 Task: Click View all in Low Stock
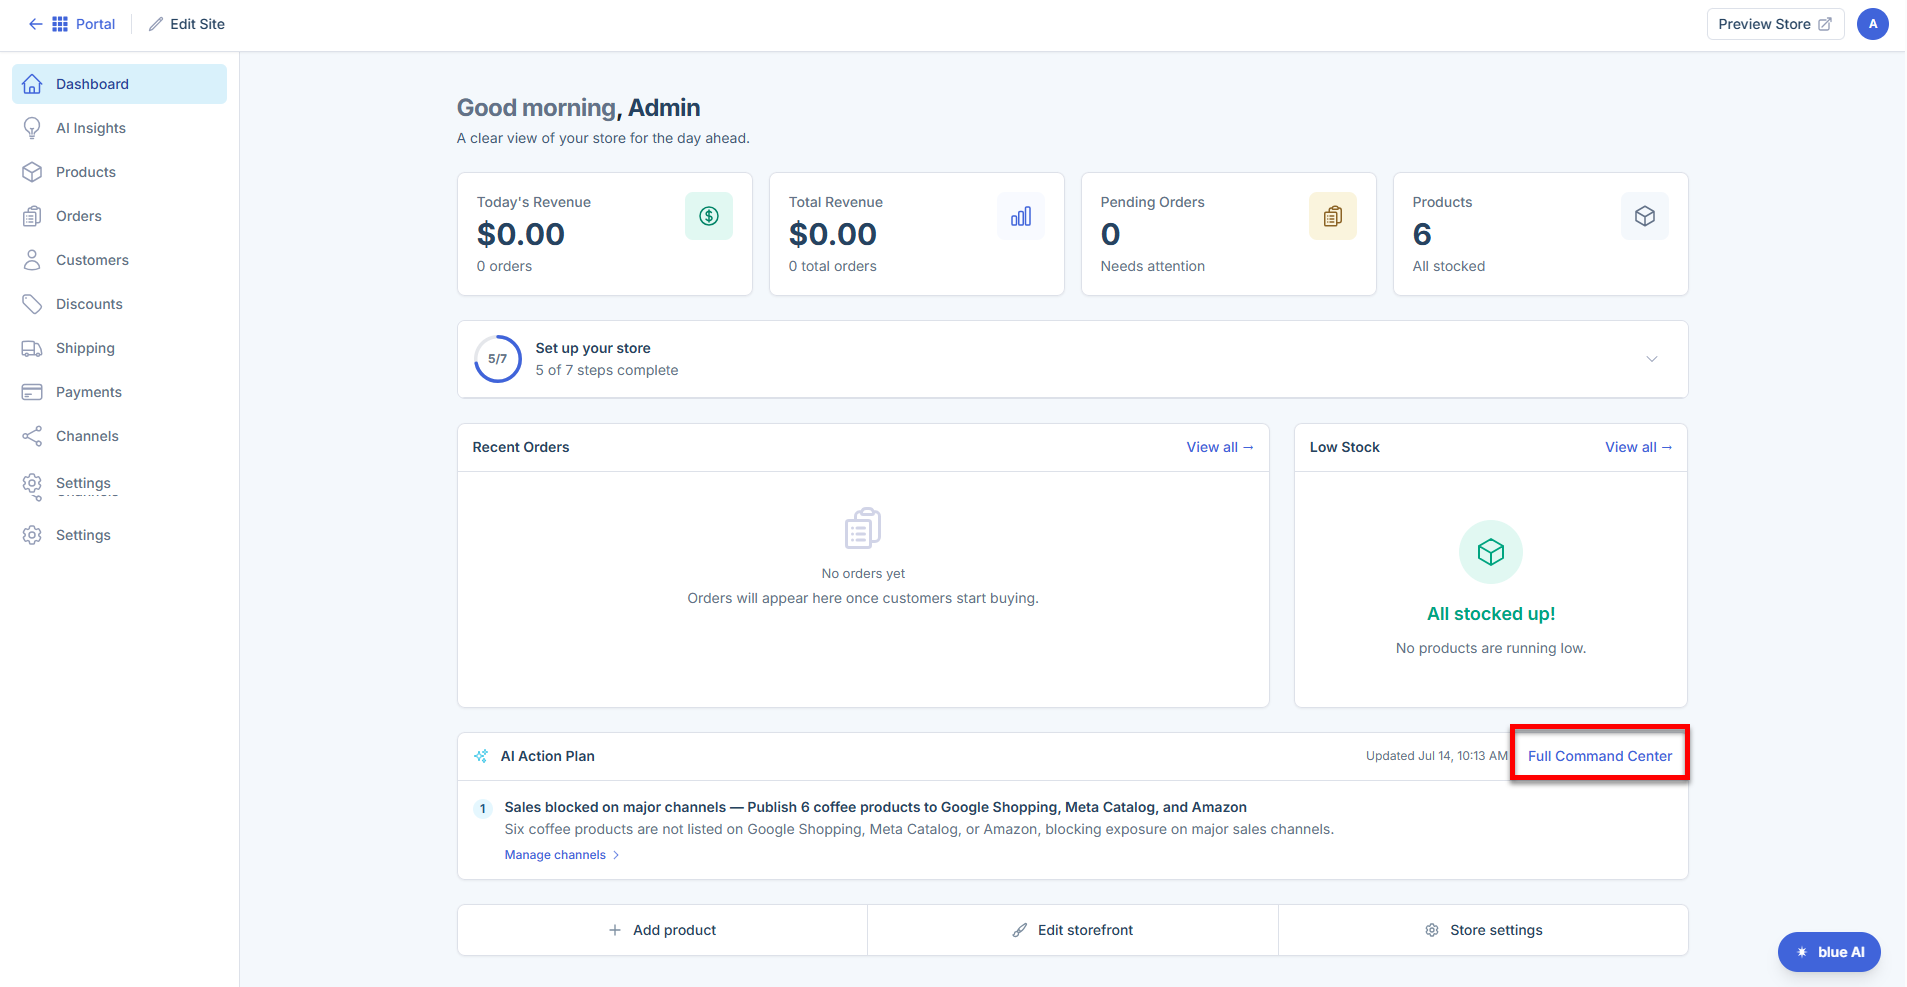point(1639,447)
